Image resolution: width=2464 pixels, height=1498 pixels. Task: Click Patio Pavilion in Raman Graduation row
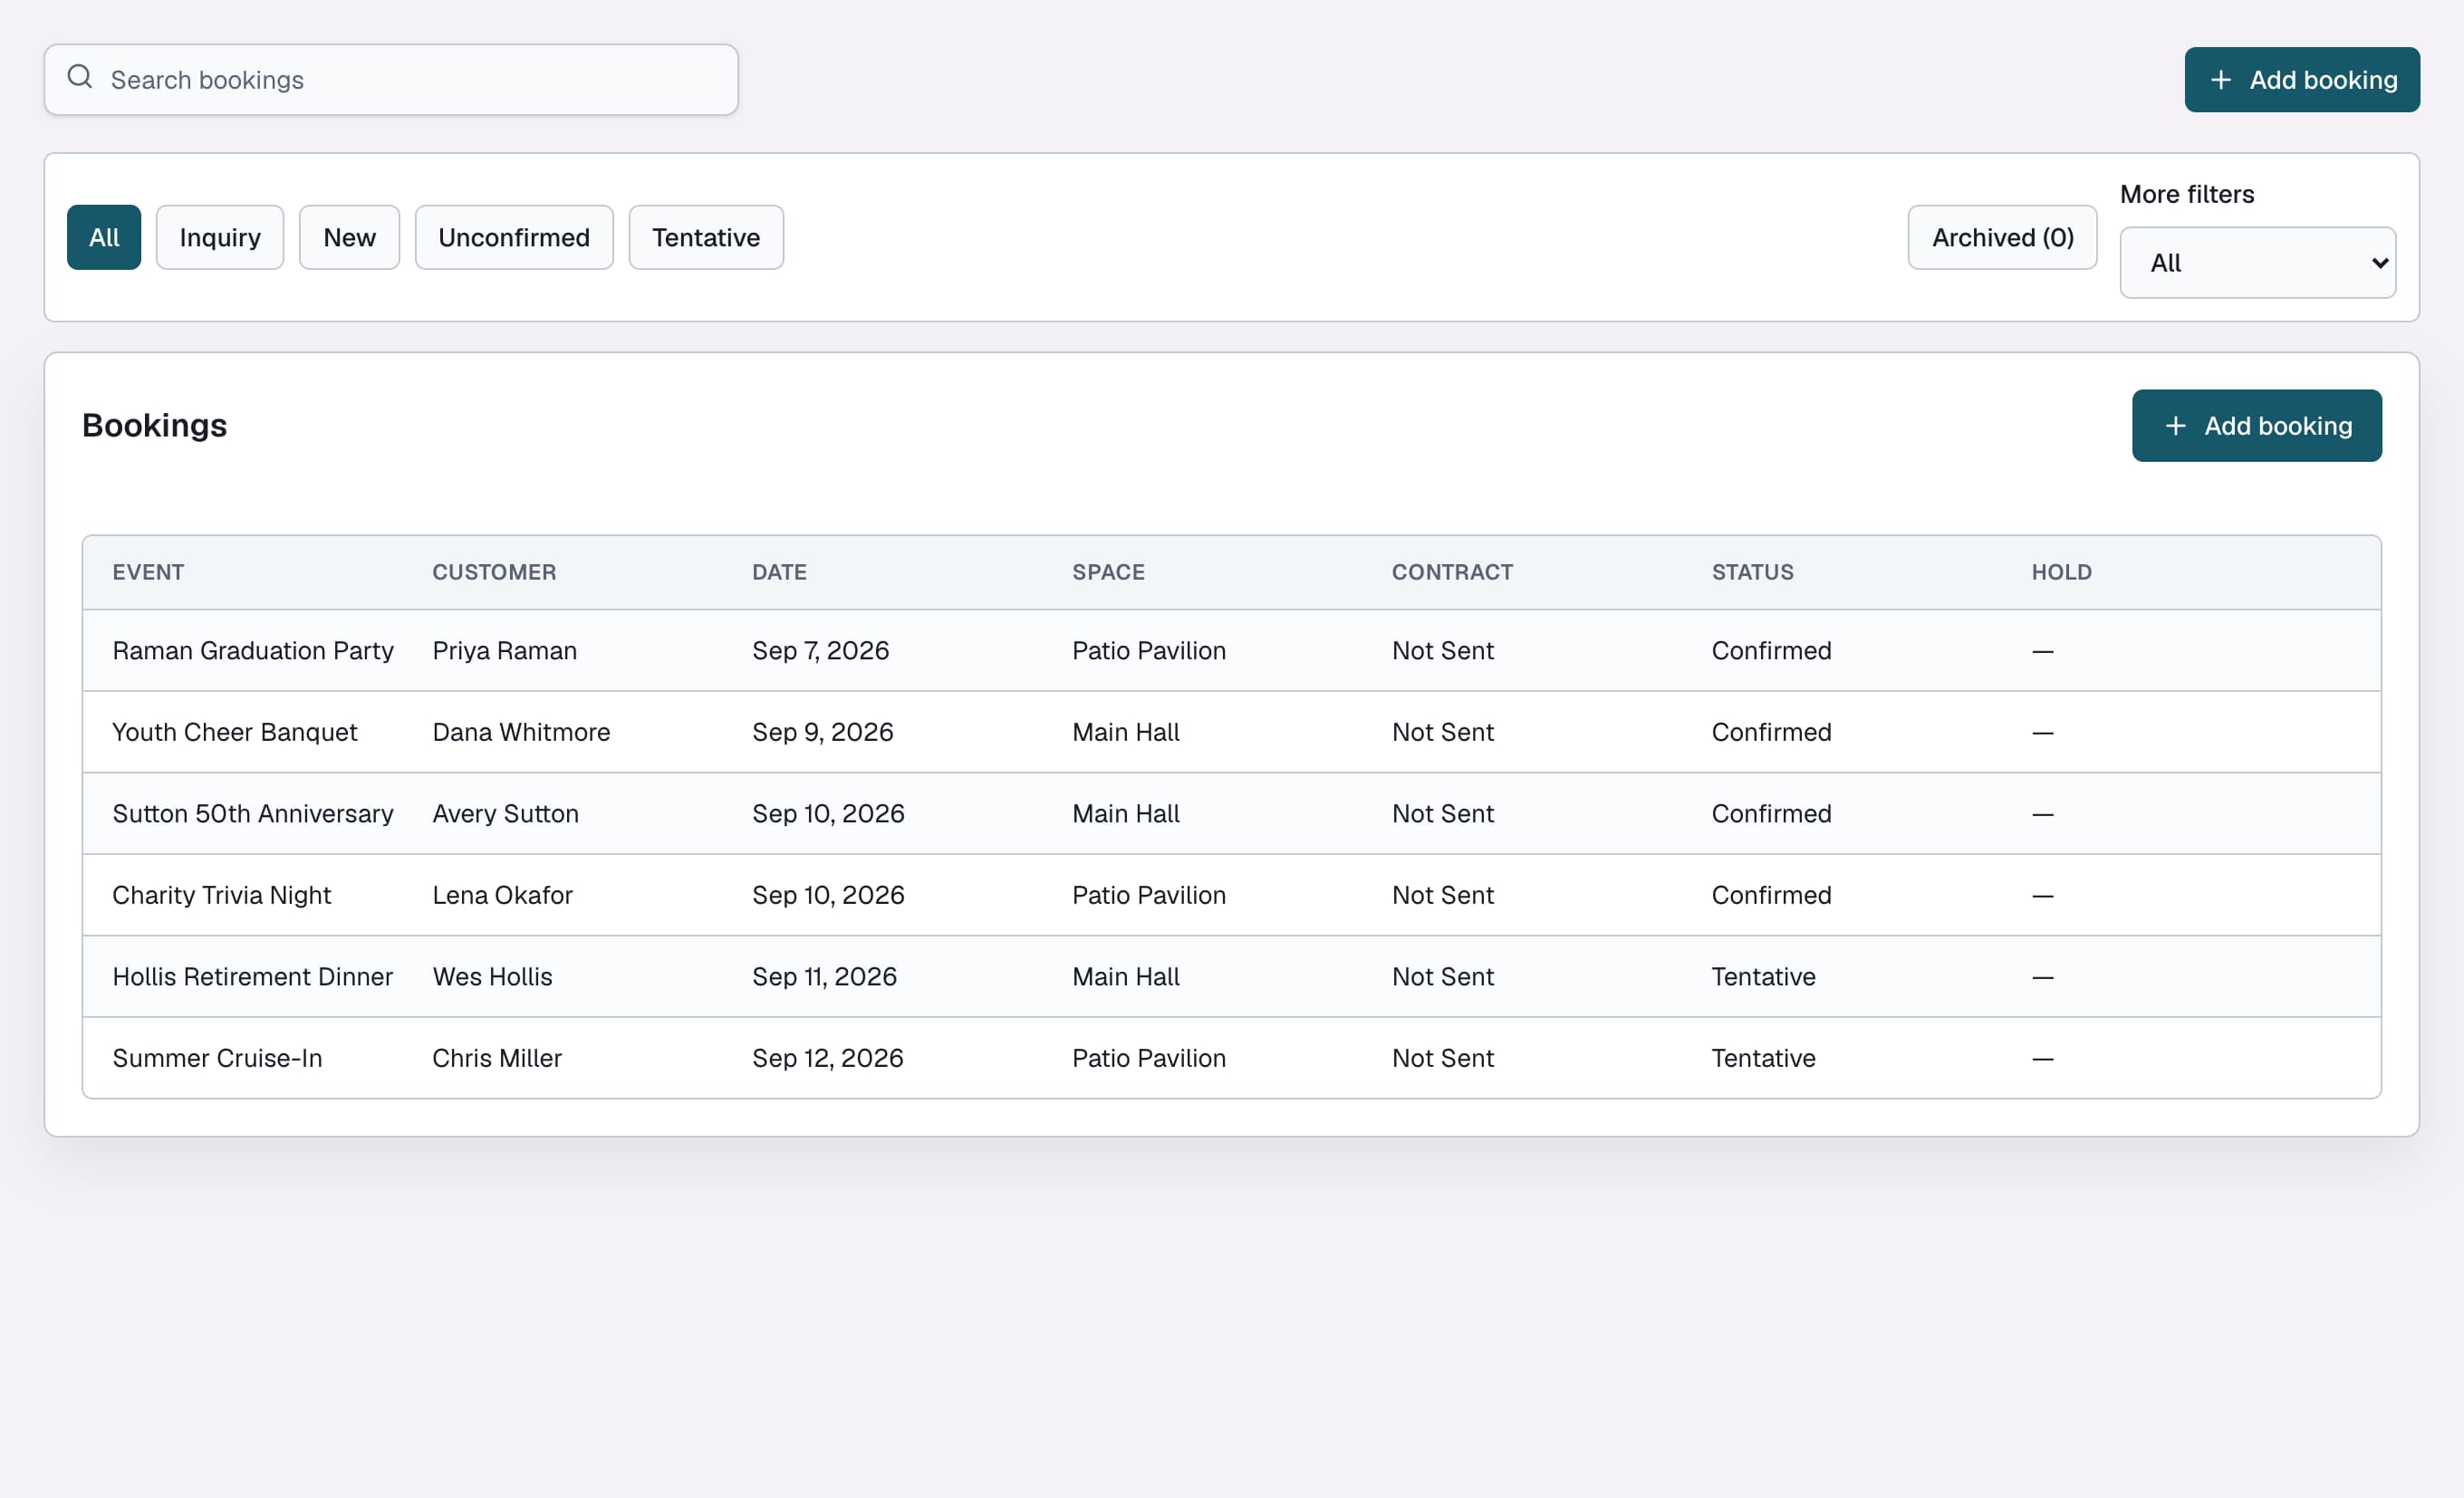point(1148,651)
